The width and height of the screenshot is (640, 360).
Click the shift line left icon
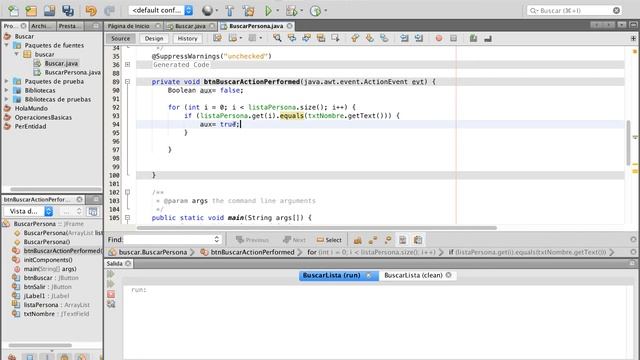pos(404,38)
